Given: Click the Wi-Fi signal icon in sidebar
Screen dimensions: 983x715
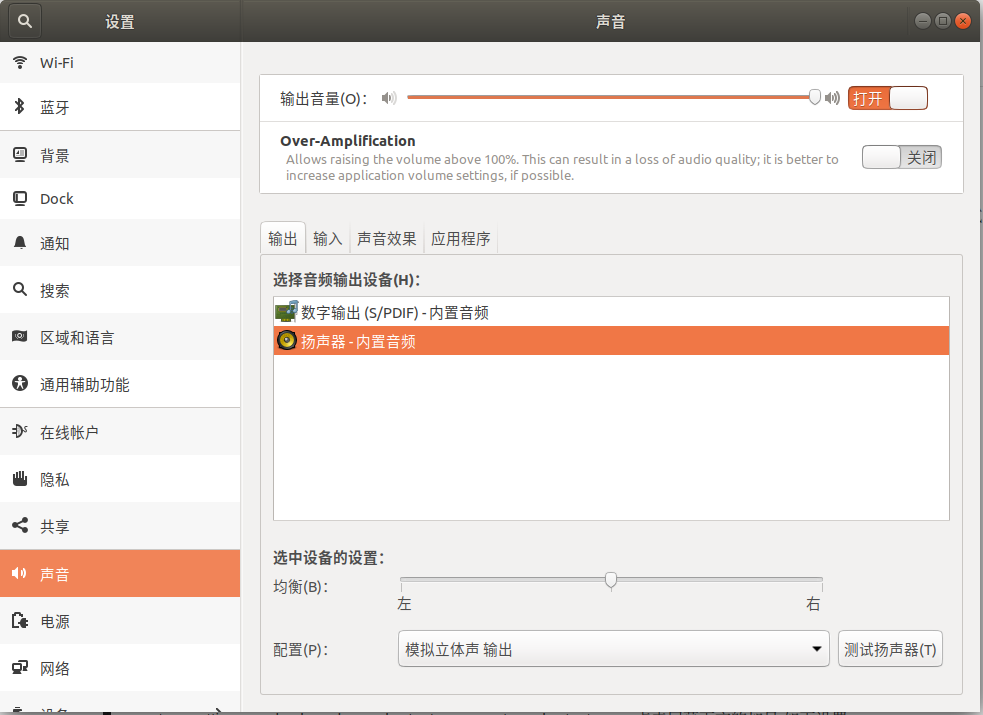Looking at the screenshot, I should coord(20,62).
